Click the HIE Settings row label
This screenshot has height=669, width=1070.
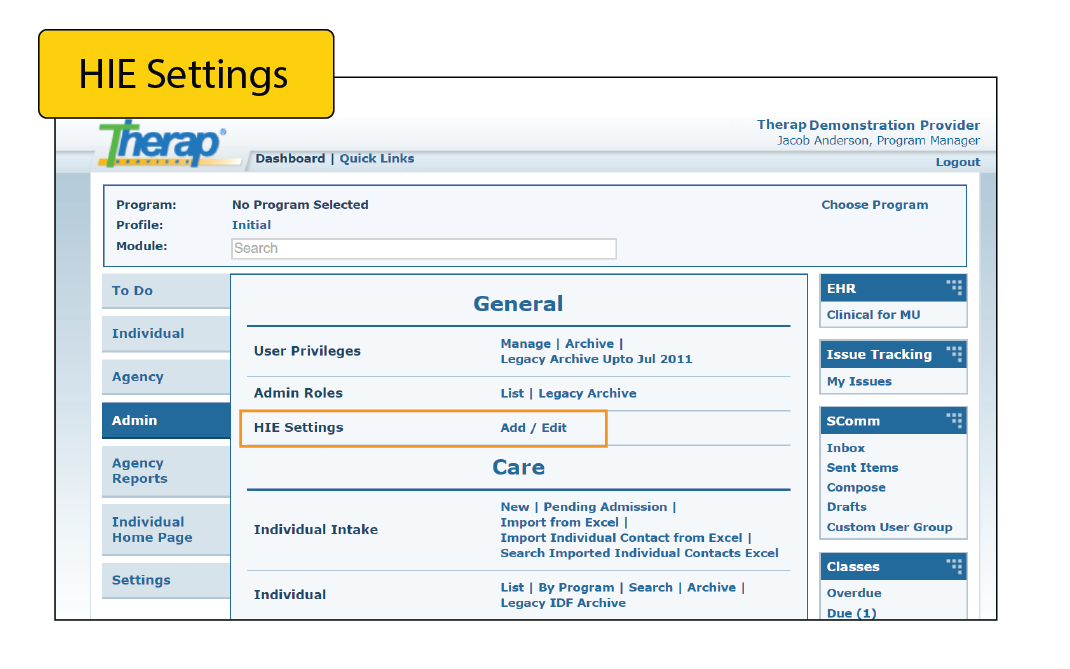click(298, 428)
